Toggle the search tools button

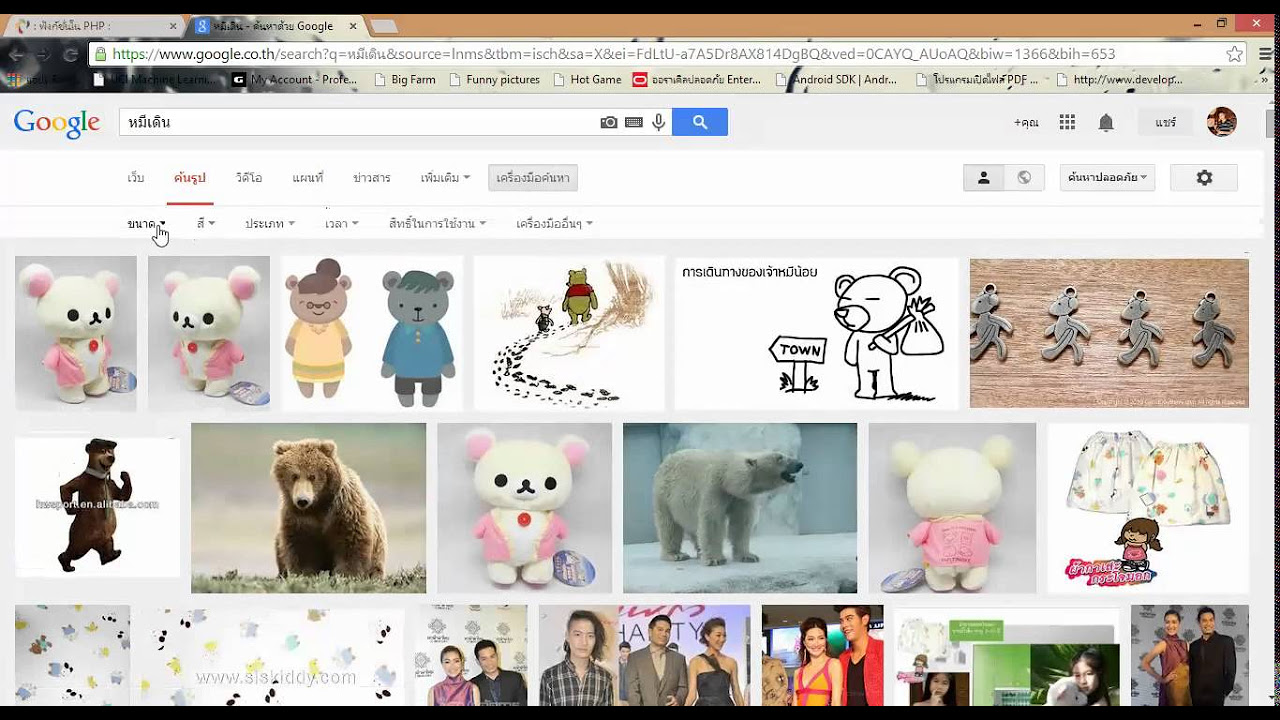tap(533, 178)
